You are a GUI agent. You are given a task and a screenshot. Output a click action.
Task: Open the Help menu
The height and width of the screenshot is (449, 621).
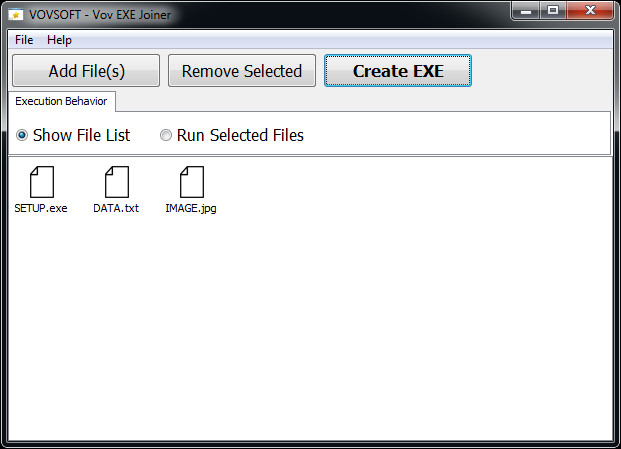[x=59, y=40]
